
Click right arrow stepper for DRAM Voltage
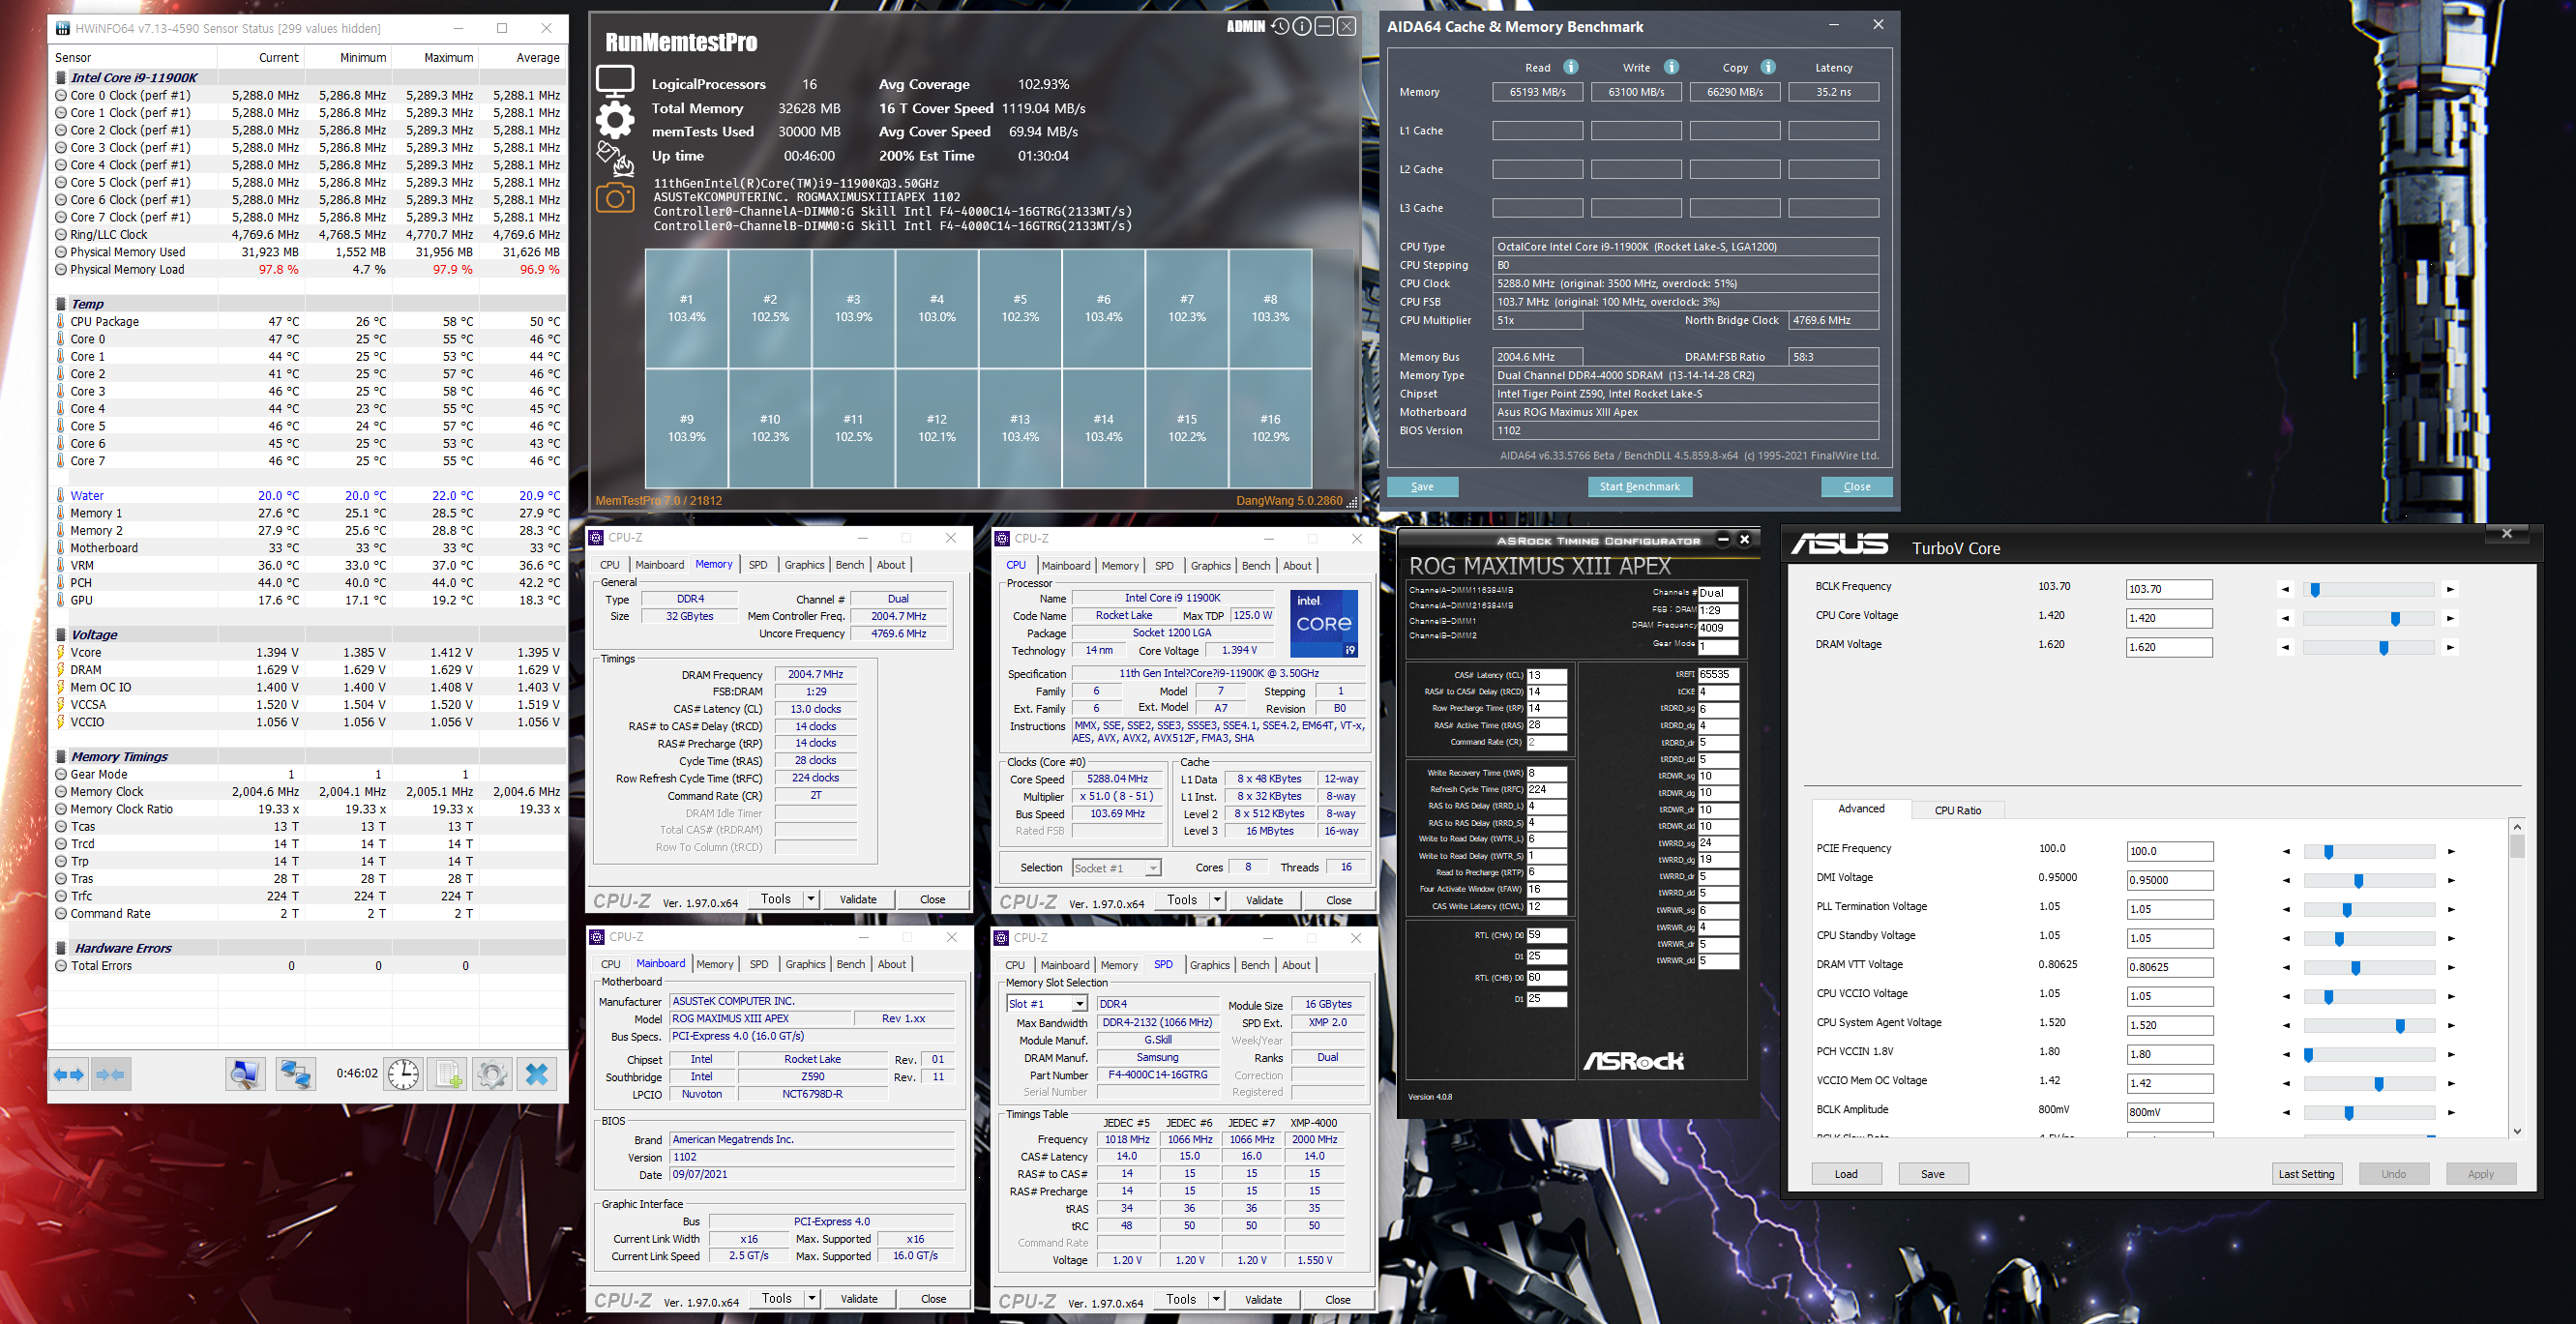tap(2450, 648)
